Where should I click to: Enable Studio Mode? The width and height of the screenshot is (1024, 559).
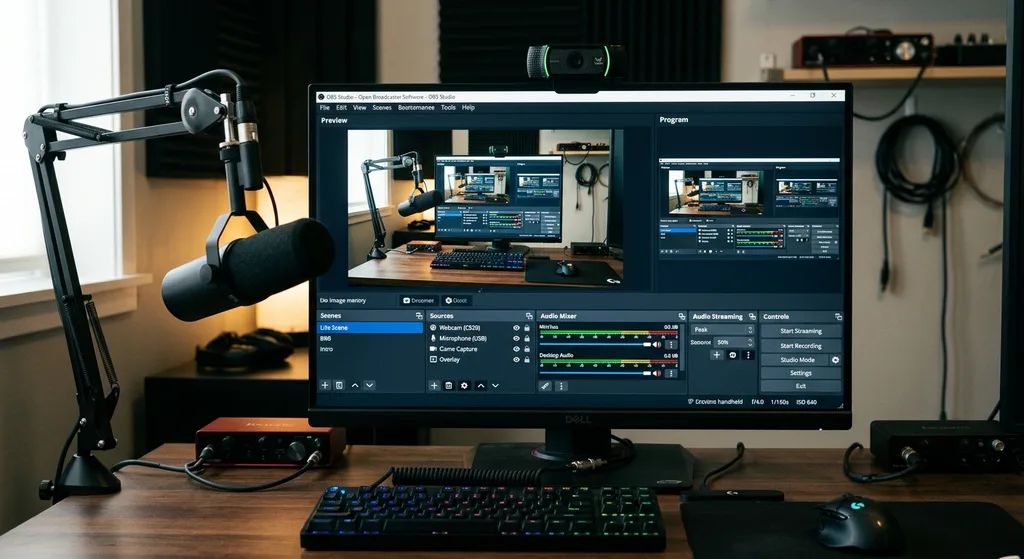795,360
